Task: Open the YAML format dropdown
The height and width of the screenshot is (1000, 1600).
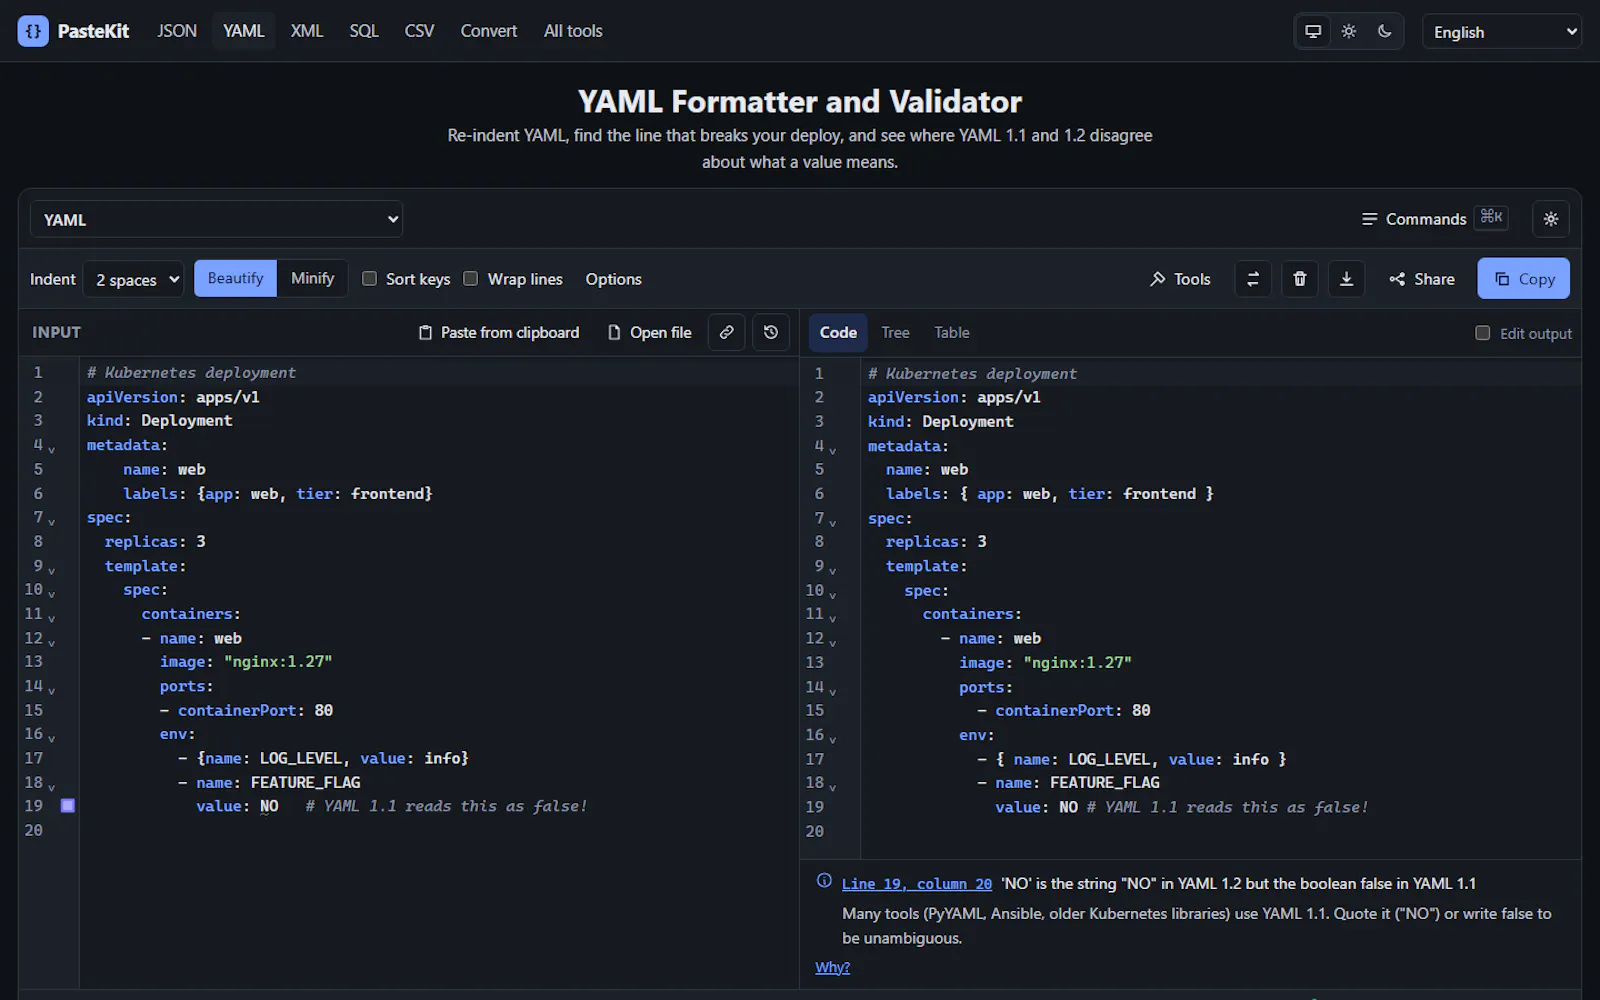Action: click(x=217, y=219)
